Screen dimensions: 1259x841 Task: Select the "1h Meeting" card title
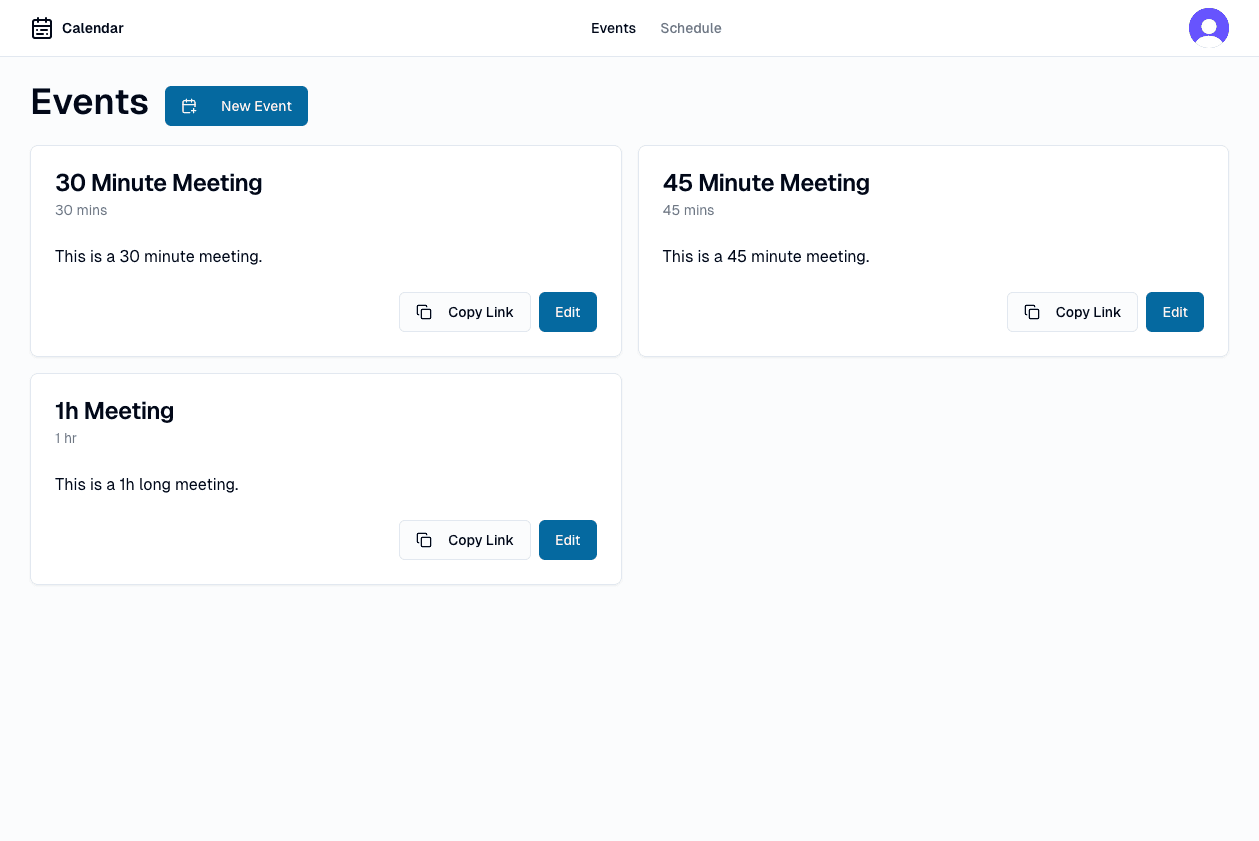click(114, 411)
